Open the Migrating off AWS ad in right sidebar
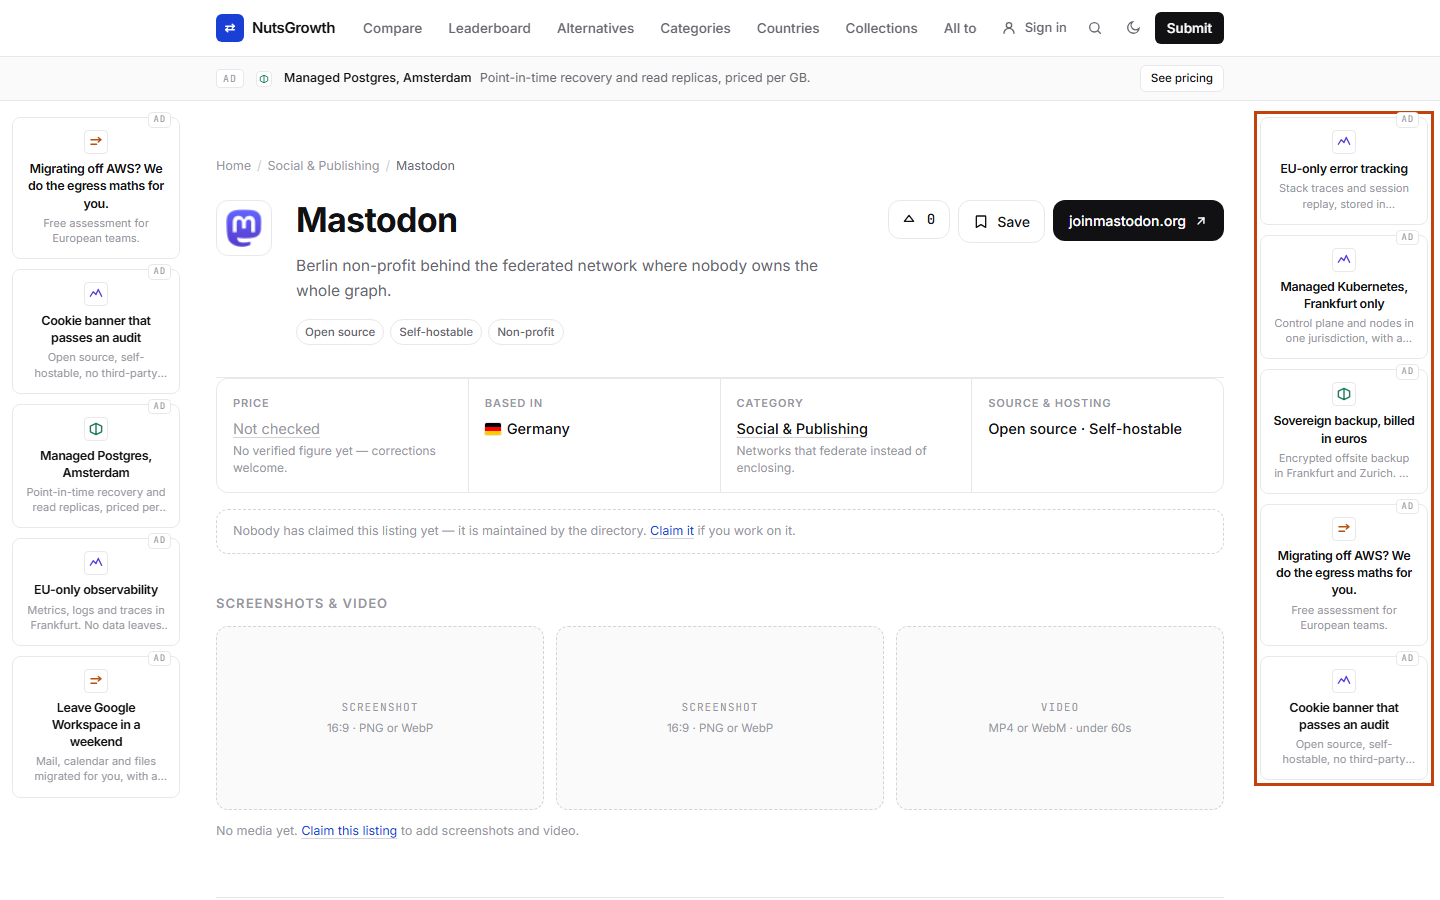 pos(1344,575)
